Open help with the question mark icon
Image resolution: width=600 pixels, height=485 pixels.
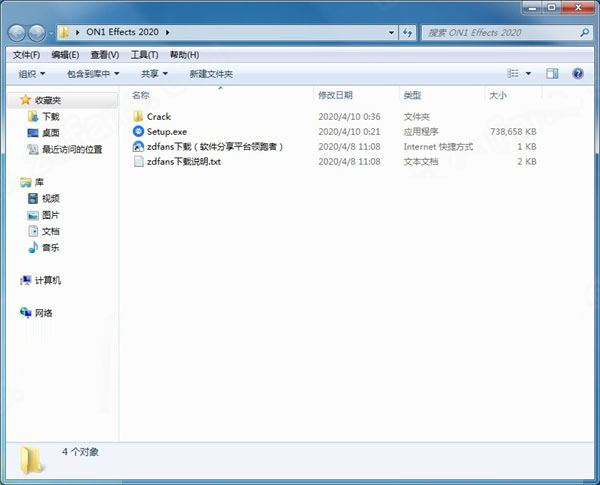(x=577, y=73)
